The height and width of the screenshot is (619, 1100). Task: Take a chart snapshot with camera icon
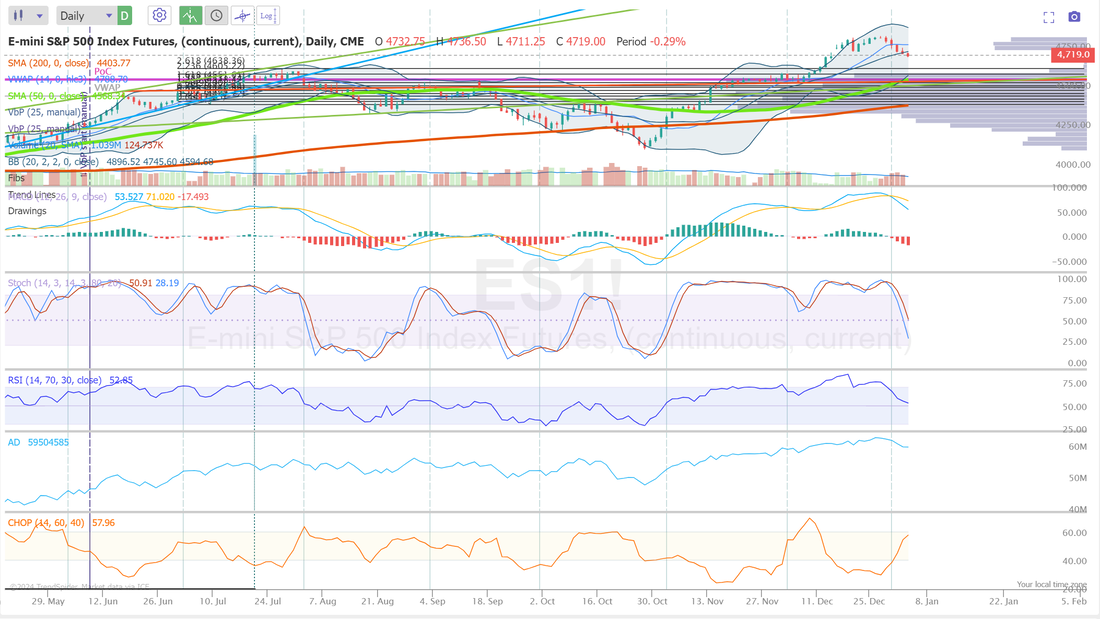tap(1074, 16)
